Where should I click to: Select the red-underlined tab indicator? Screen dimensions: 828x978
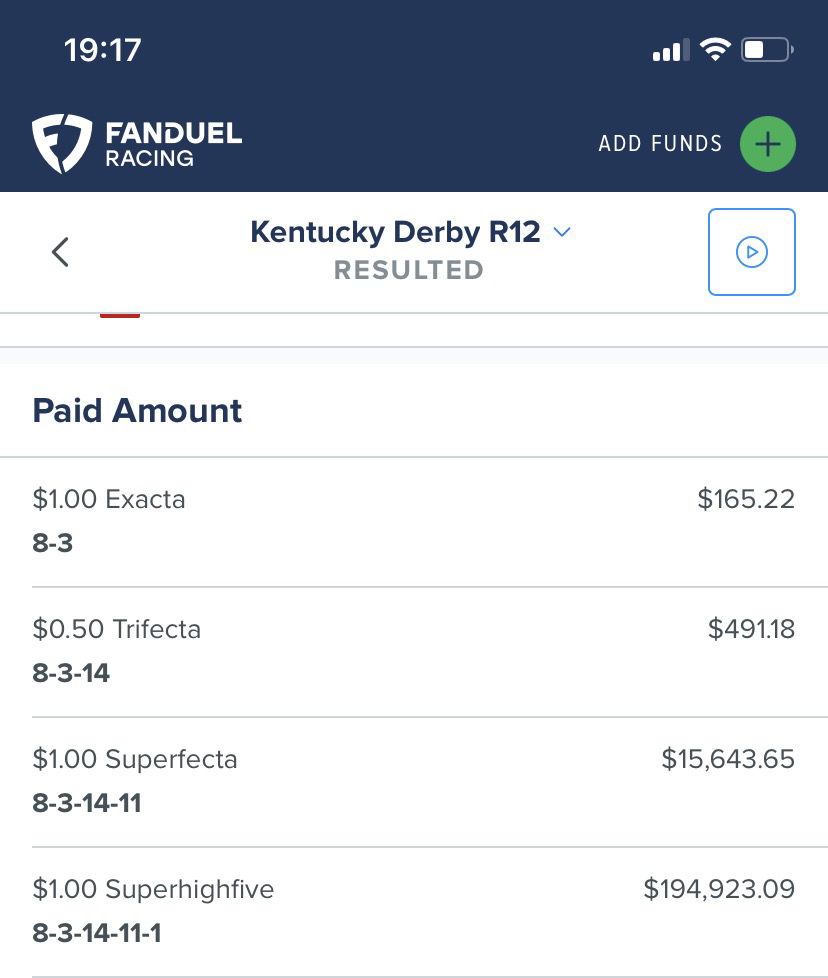tap(120, 314)
